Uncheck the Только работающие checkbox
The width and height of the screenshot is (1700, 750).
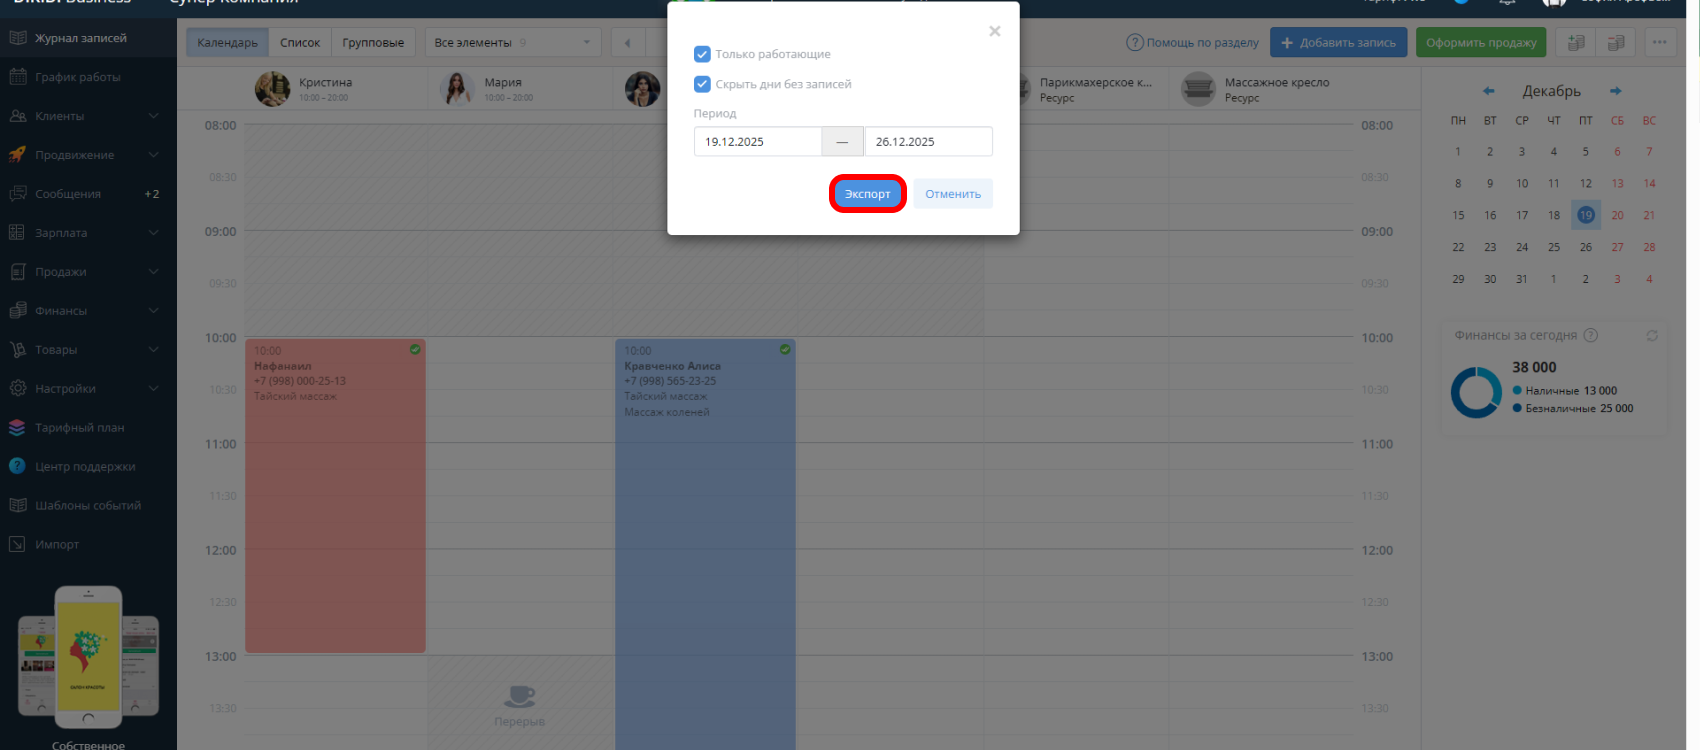(x=702, y=54)
